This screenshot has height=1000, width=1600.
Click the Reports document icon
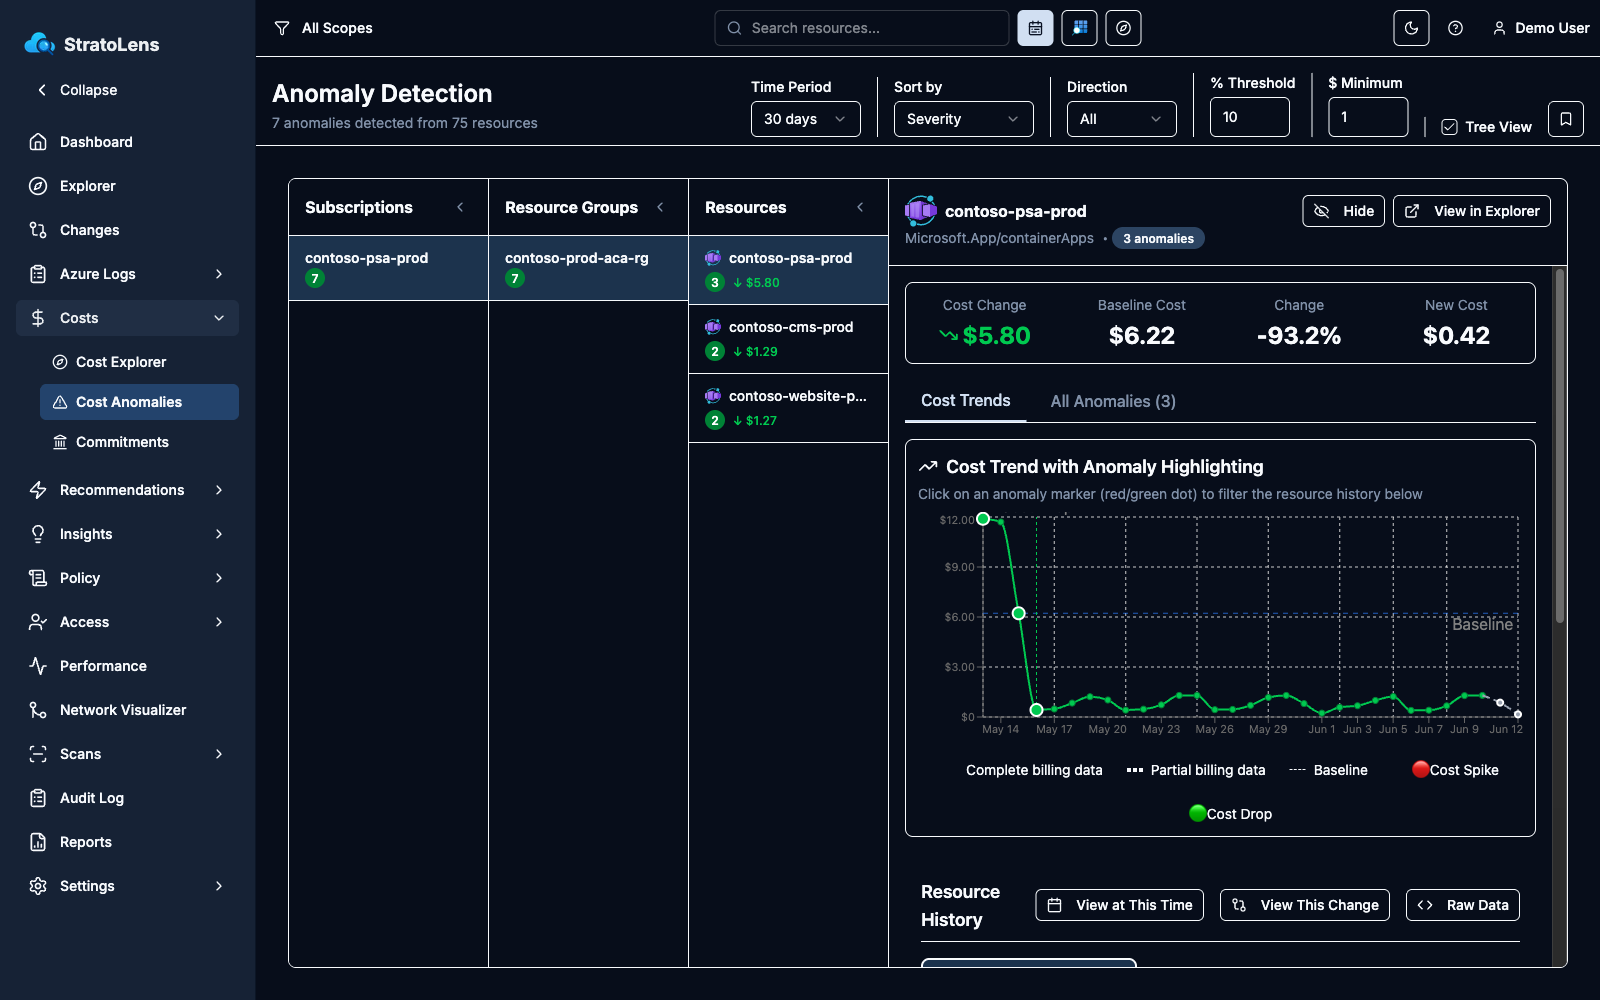point(38,842)
